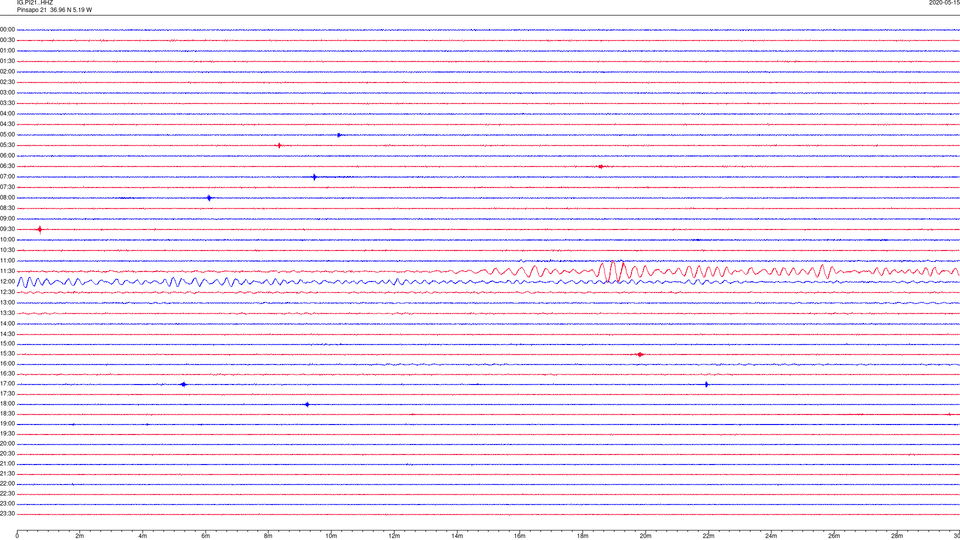Select the event spike on the 15:30 trace
Image resolution: width=960 pixels, height=540 pixels.
click(640, 354)
